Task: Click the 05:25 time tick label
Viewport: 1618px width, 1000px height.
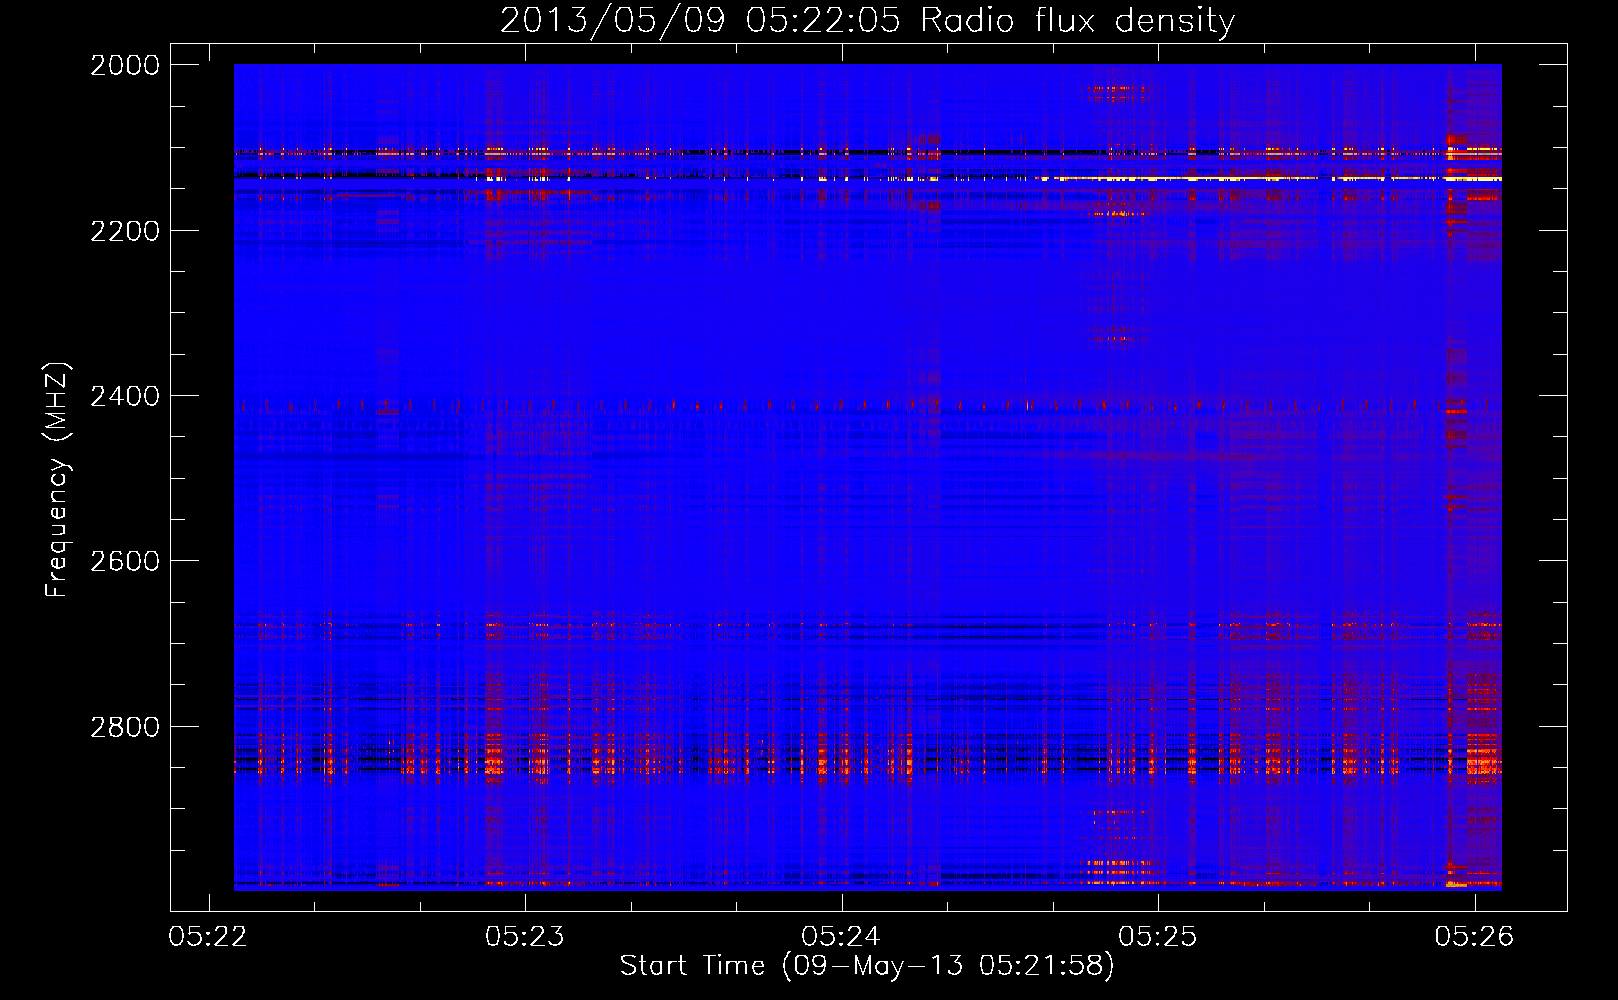Action: 1158,936
